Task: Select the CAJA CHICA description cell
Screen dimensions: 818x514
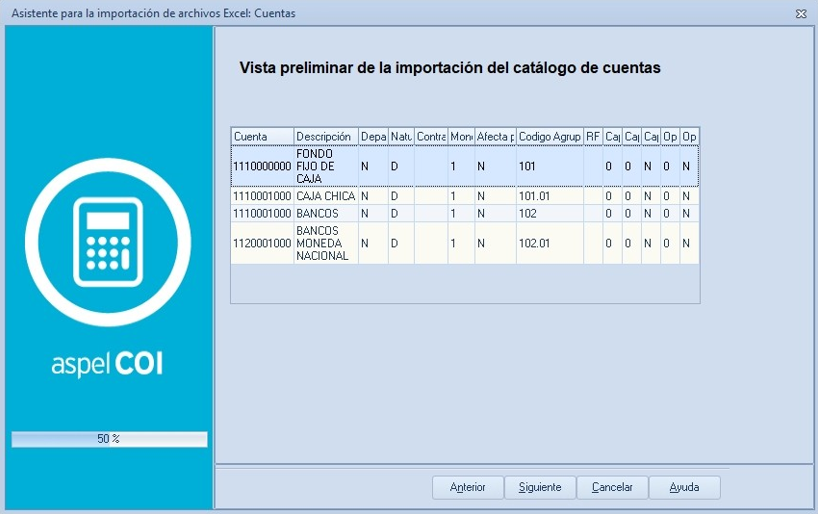Action: pos(326,196)
